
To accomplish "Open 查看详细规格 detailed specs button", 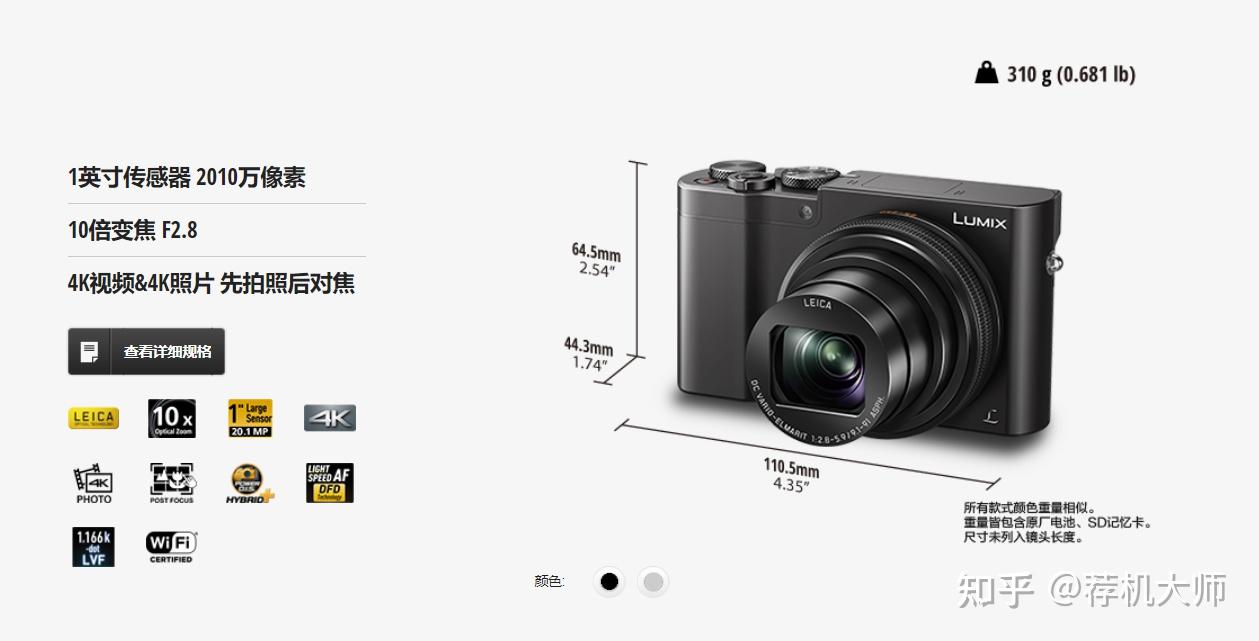I will [x=146, y=352].
